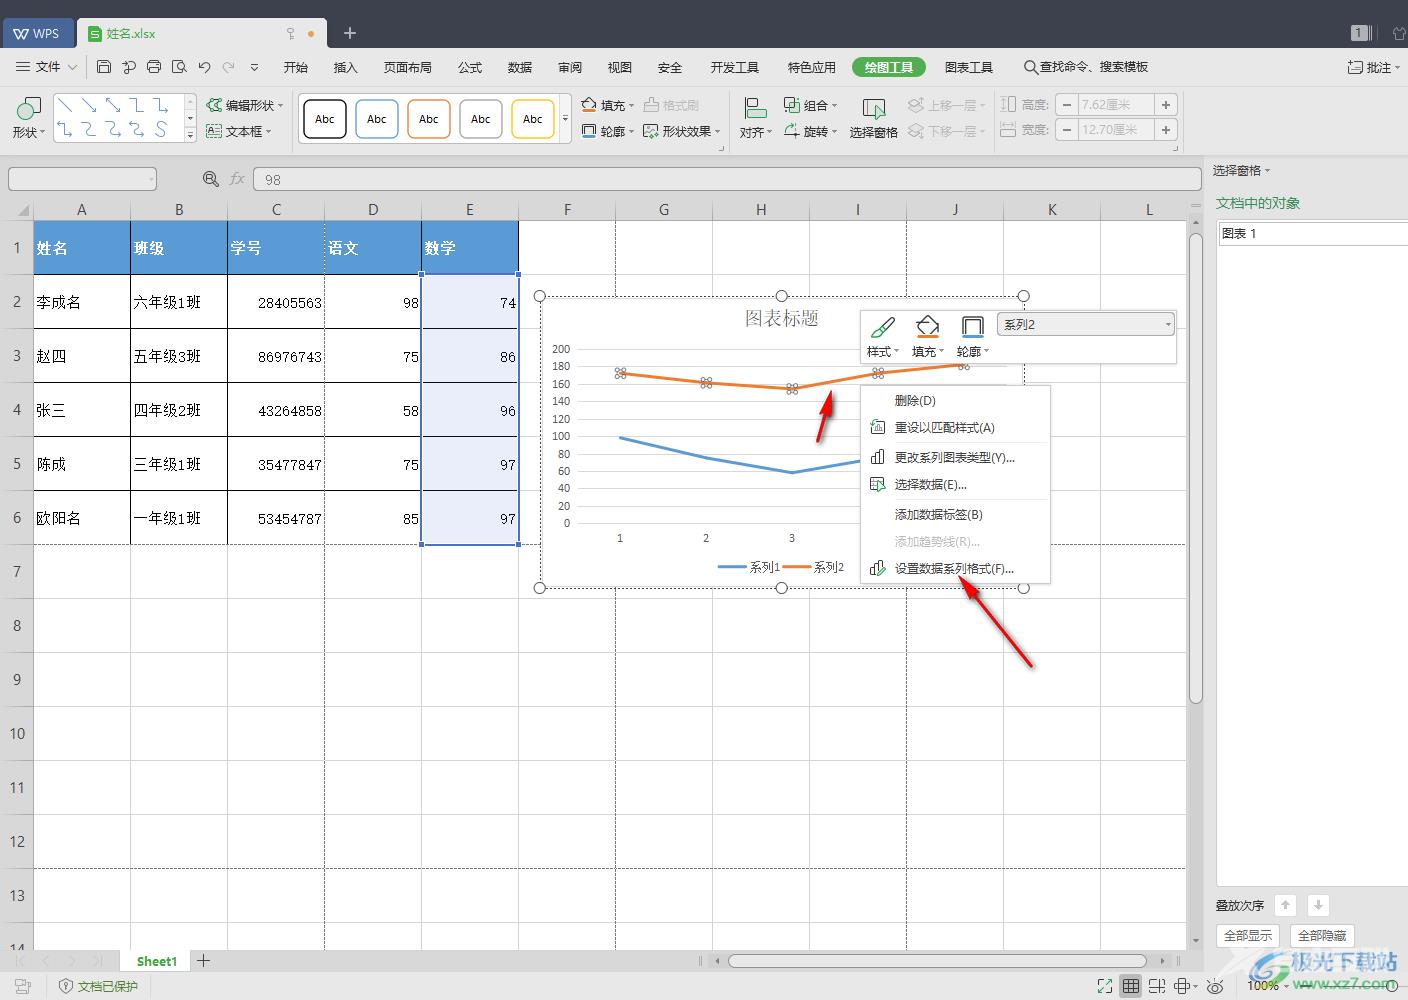The height and width of the screenshot is (1000, 1408).
Task: Choose 设置数据系列格式(F) in context menu
Action: pos(955,568)
